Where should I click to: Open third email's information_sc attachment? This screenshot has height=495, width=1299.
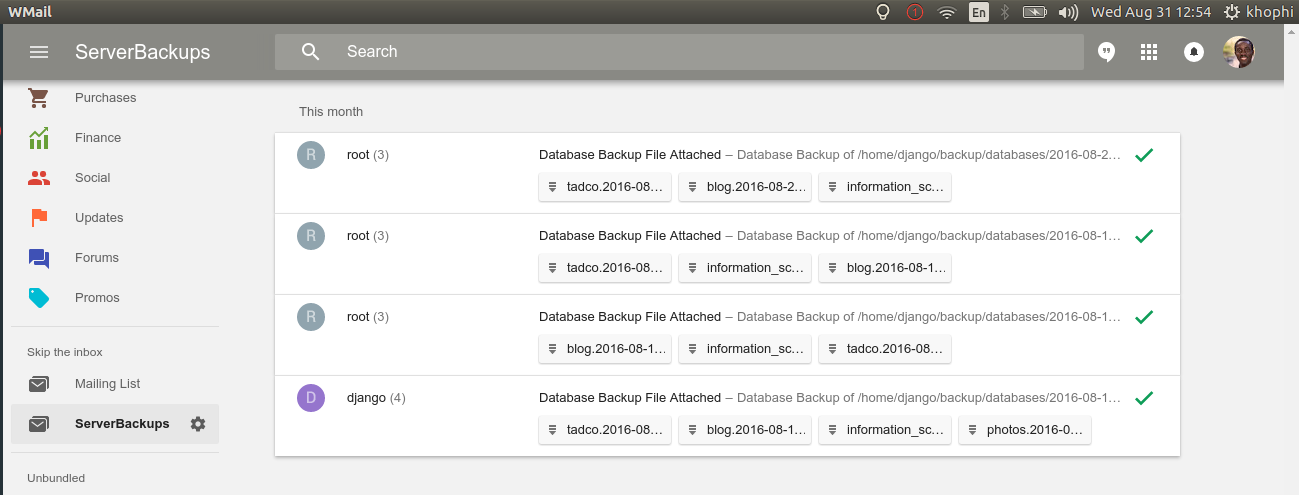pyautogui.click(x=745, y=349)
